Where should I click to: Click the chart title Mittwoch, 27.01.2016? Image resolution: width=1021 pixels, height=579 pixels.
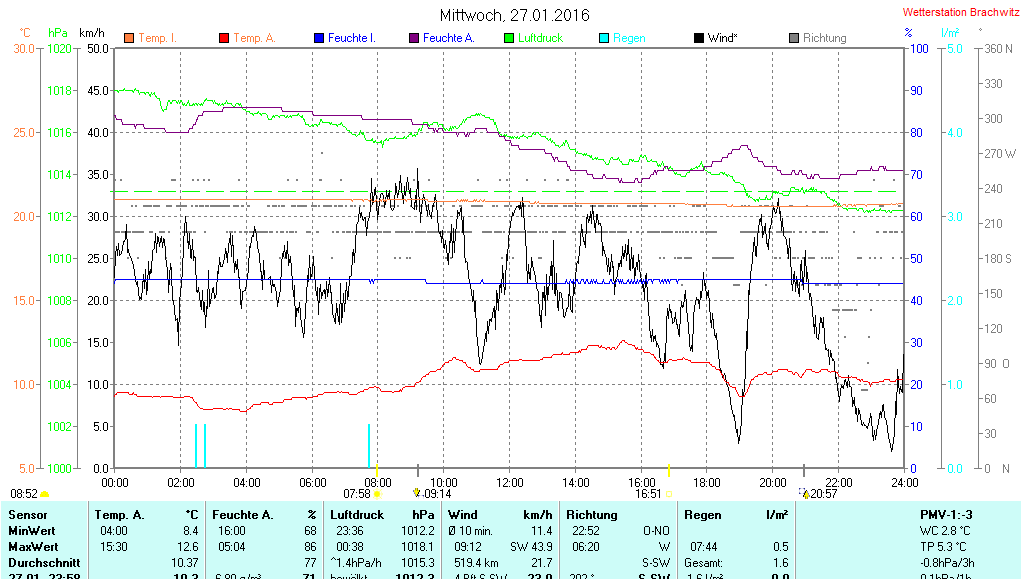[x=514, y=15]
